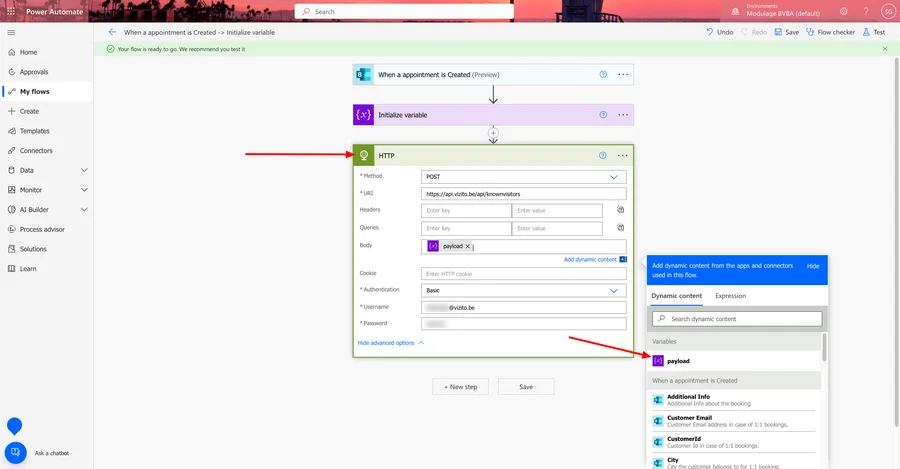Go back using the arrow icon
This screenshot has height=469, width=900.
coord(112,32)
